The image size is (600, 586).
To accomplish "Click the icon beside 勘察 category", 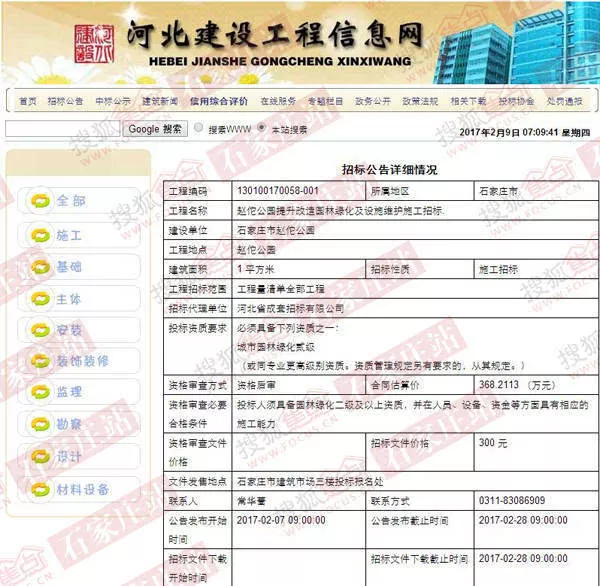I will 41,425.
